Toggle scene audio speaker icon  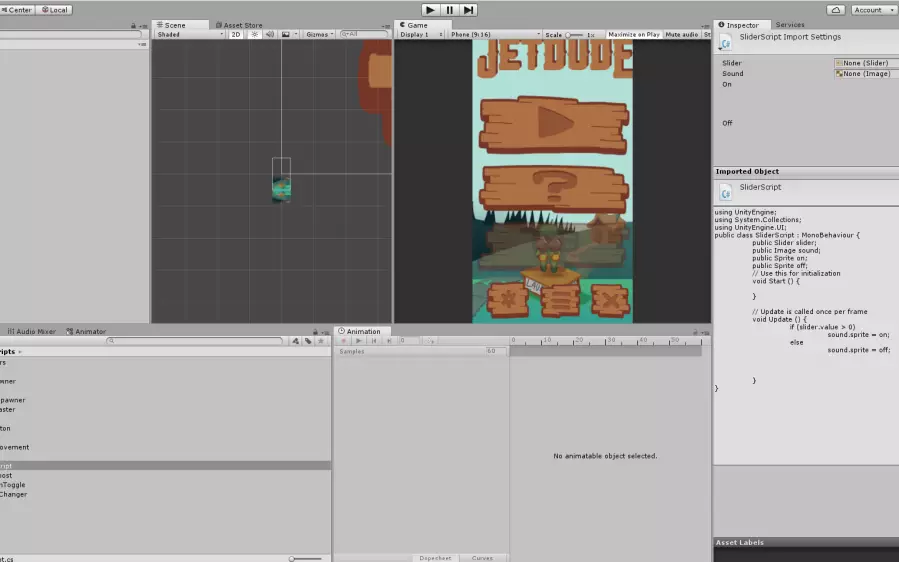point(269,34)
